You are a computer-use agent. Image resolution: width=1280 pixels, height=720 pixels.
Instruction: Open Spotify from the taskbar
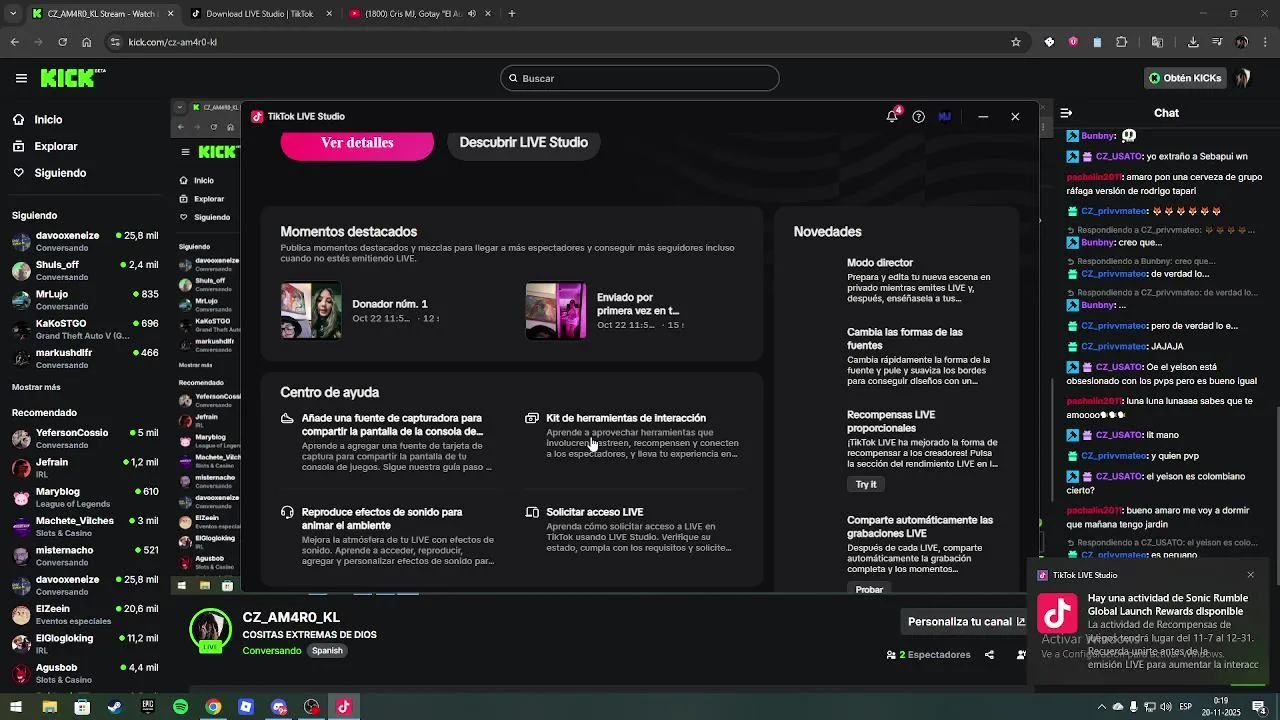click(x=180, y=707)
